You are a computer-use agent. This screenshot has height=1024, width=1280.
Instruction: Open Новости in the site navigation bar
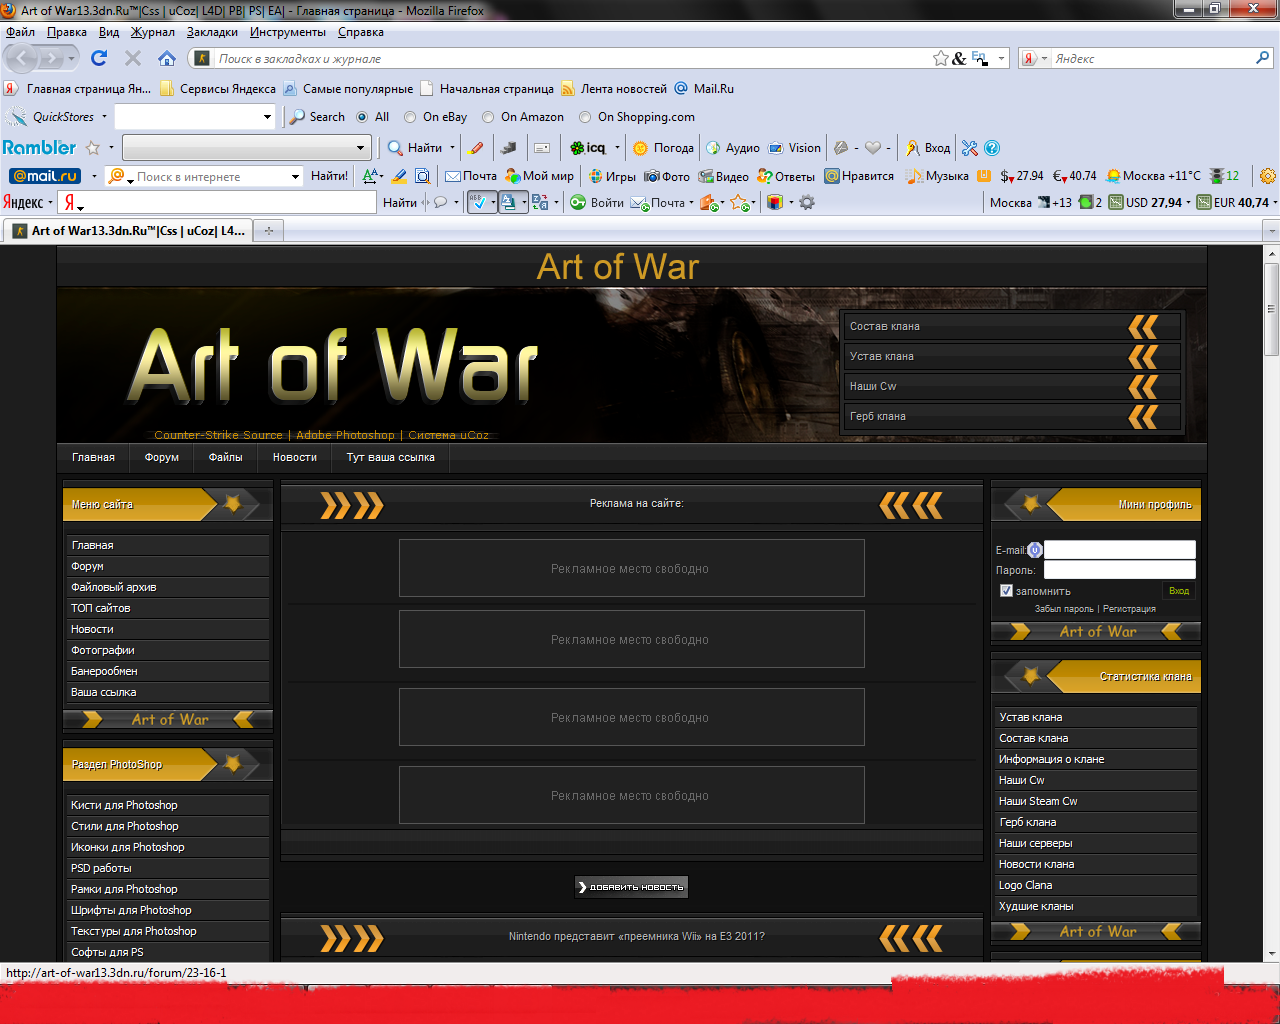[x=295, y=457]
